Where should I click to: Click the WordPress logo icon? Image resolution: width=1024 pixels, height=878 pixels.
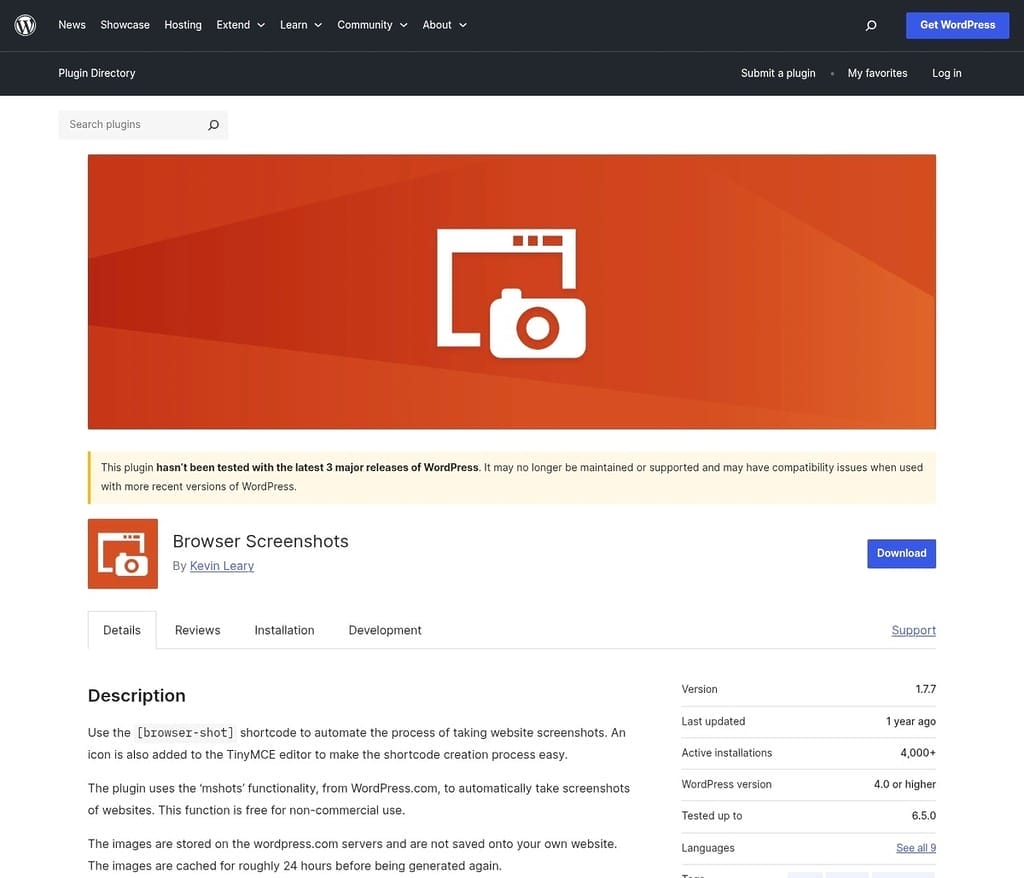[x=25, y=25]
